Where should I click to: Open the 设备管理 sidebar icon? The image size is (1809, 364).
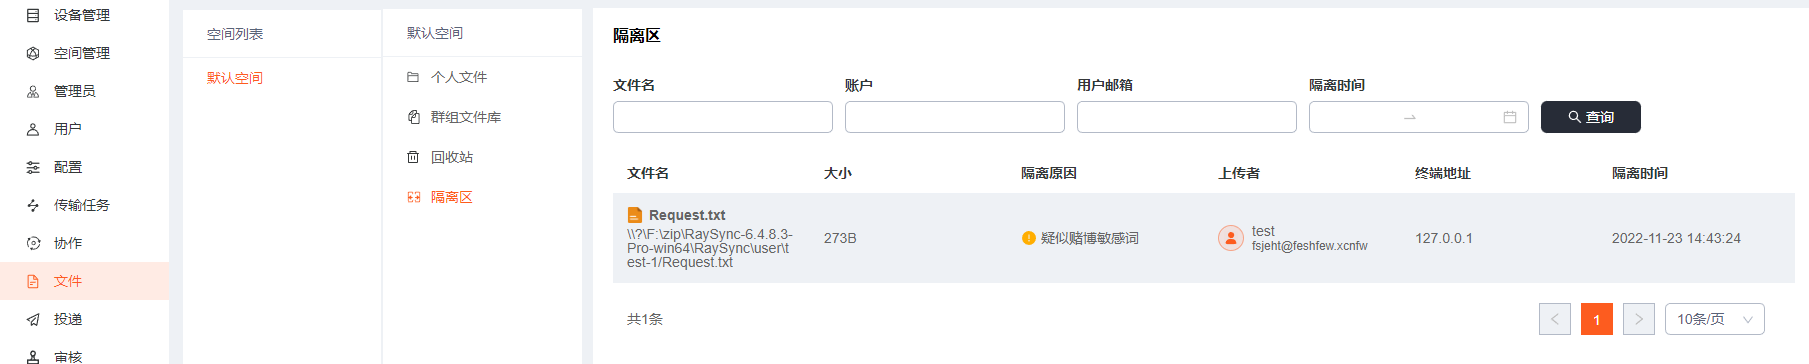33,15
